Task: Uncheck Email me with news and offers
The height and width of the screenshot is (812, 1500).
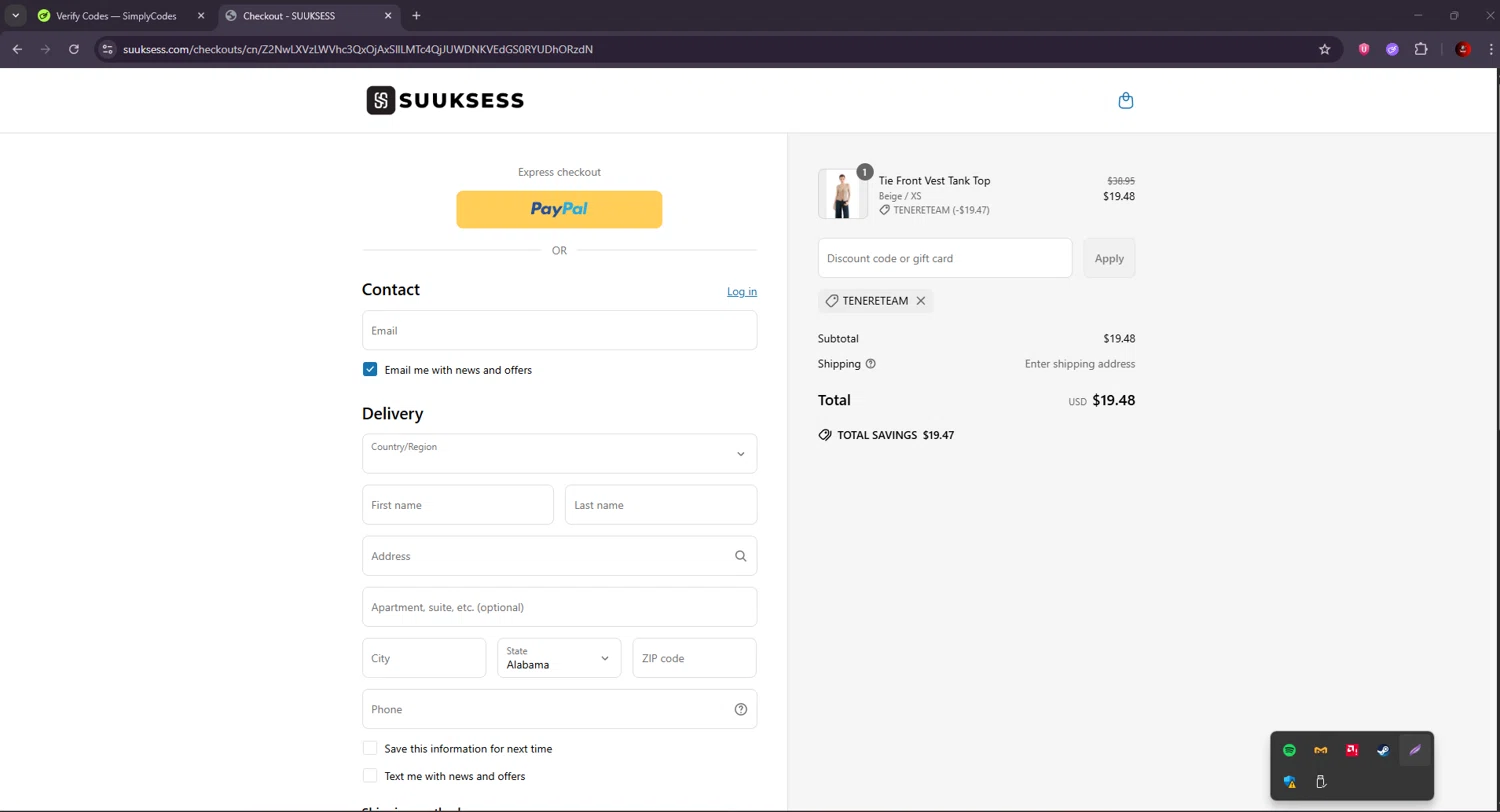Action: [x=370, y=370]
